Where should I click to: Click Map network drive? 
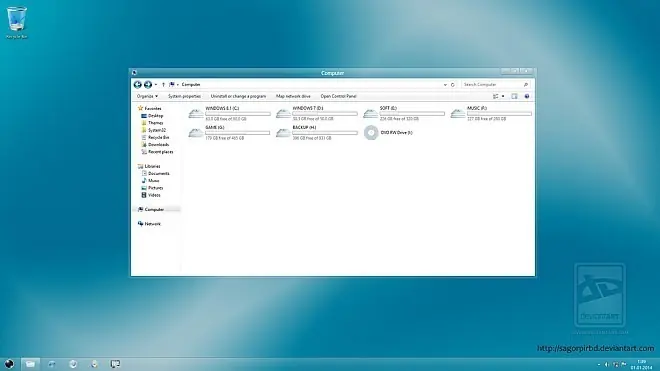click(x=293, y=96)
